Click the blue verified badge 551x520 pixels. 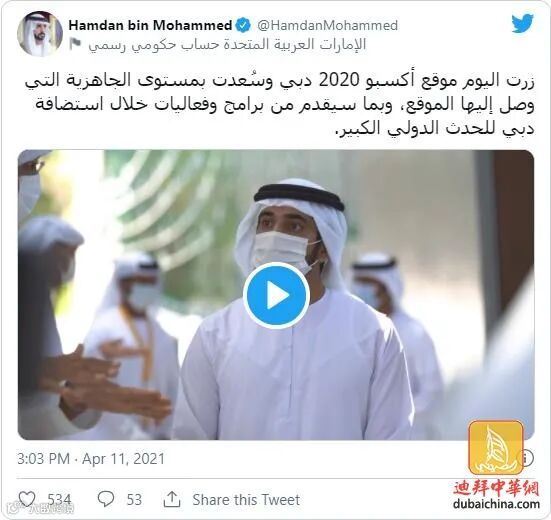(243, 25)
